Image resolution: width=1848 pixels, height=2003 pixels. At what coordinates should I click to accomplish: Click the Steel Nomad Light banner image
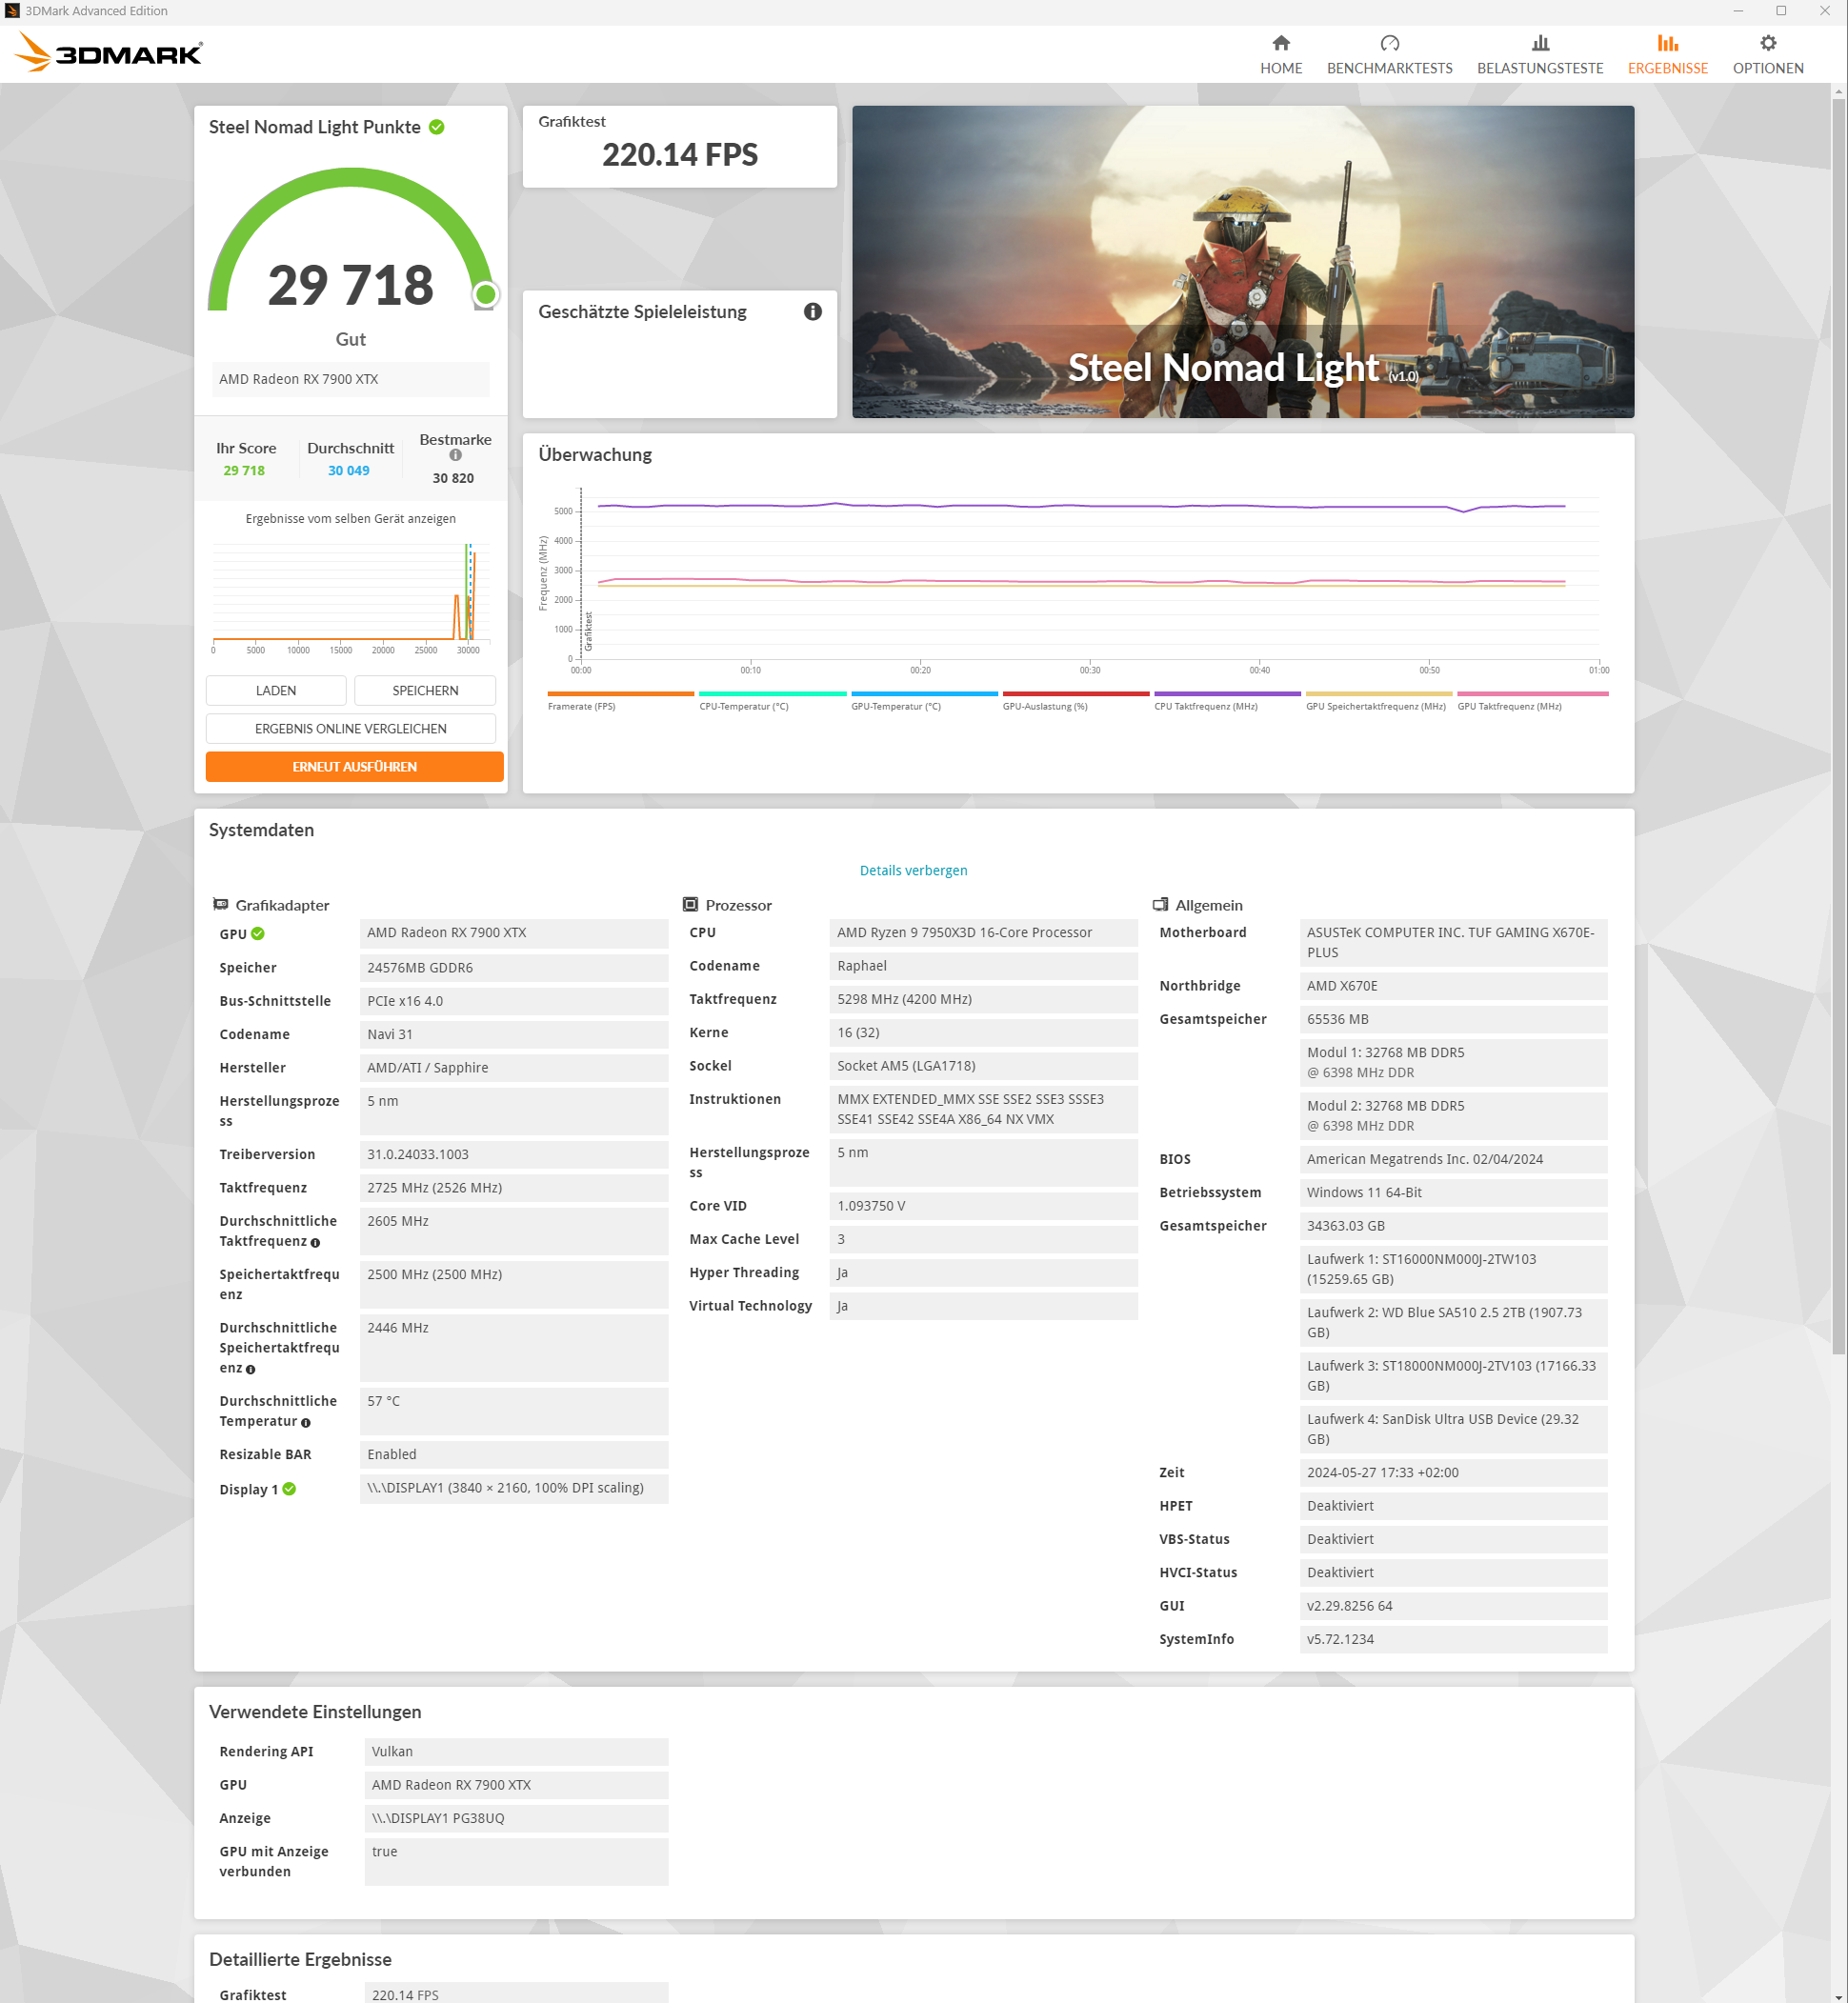click(1242, 261)
